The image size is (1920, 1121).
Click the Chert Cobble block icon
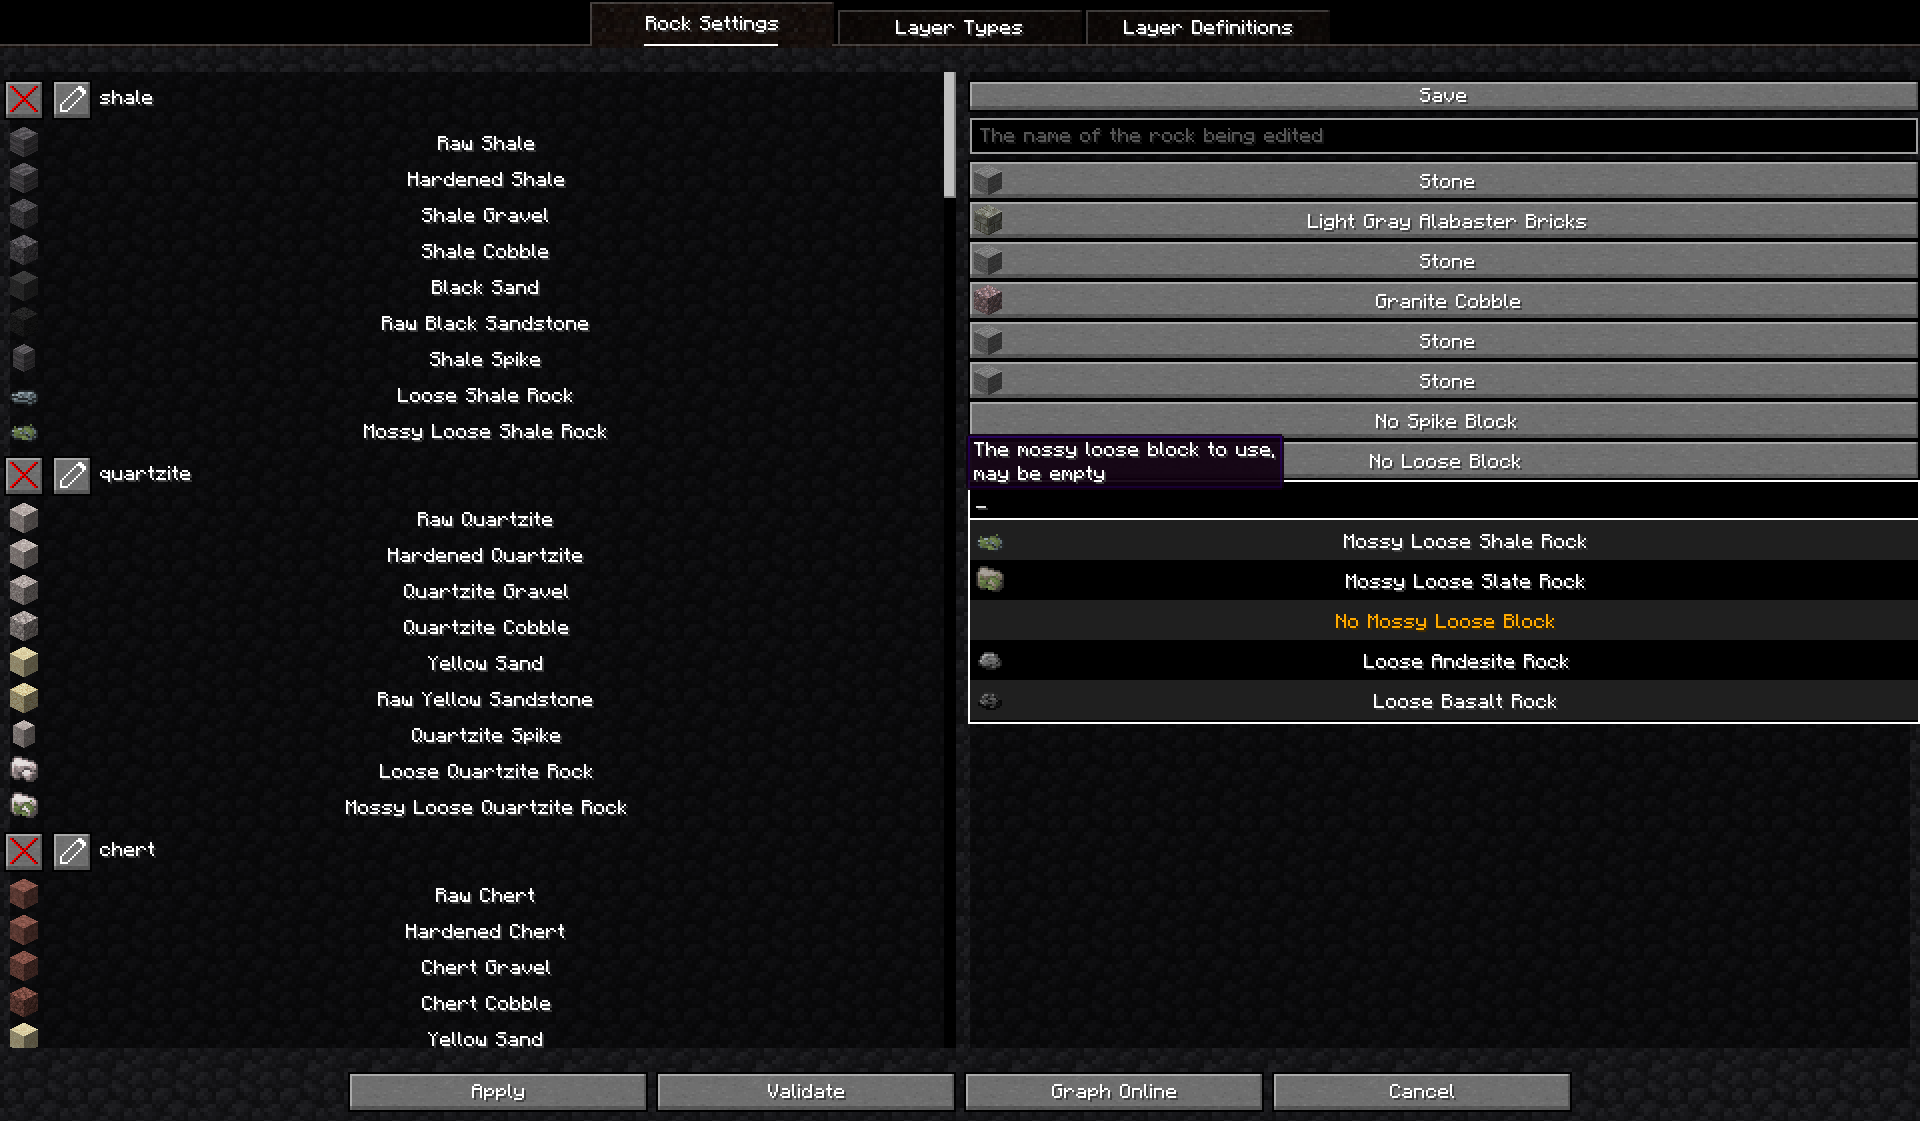[x=24, y=1002]
